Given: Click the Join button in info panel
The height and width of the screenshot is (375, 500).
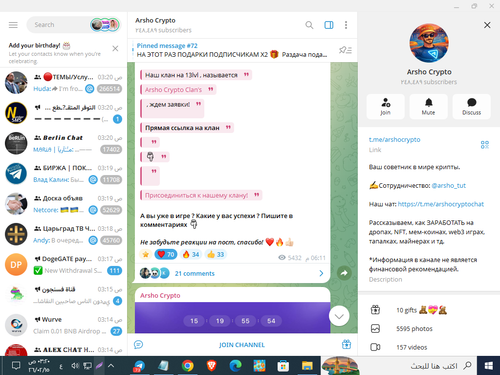Looking at the screenshot, I should (385, 107).
